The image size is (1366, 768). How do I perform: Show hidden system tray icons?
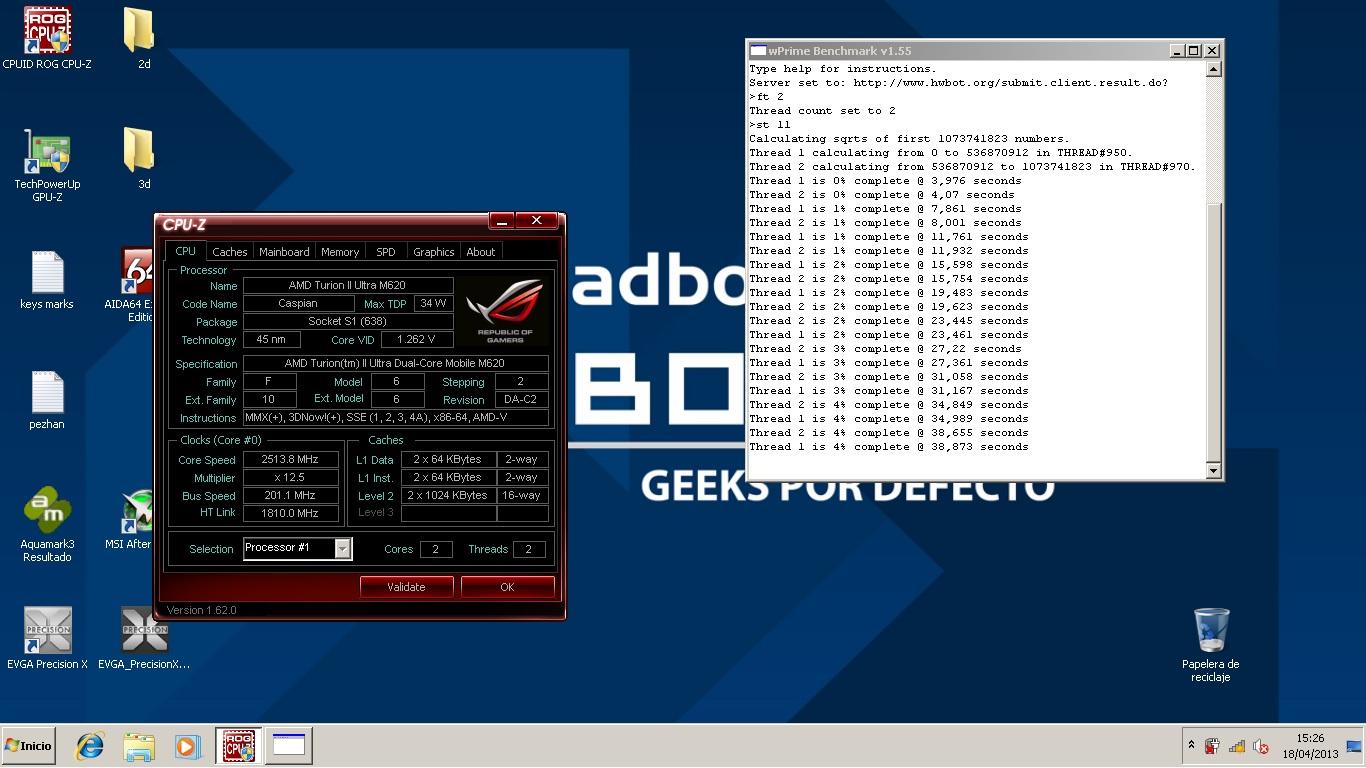(x=1191, y=746)
